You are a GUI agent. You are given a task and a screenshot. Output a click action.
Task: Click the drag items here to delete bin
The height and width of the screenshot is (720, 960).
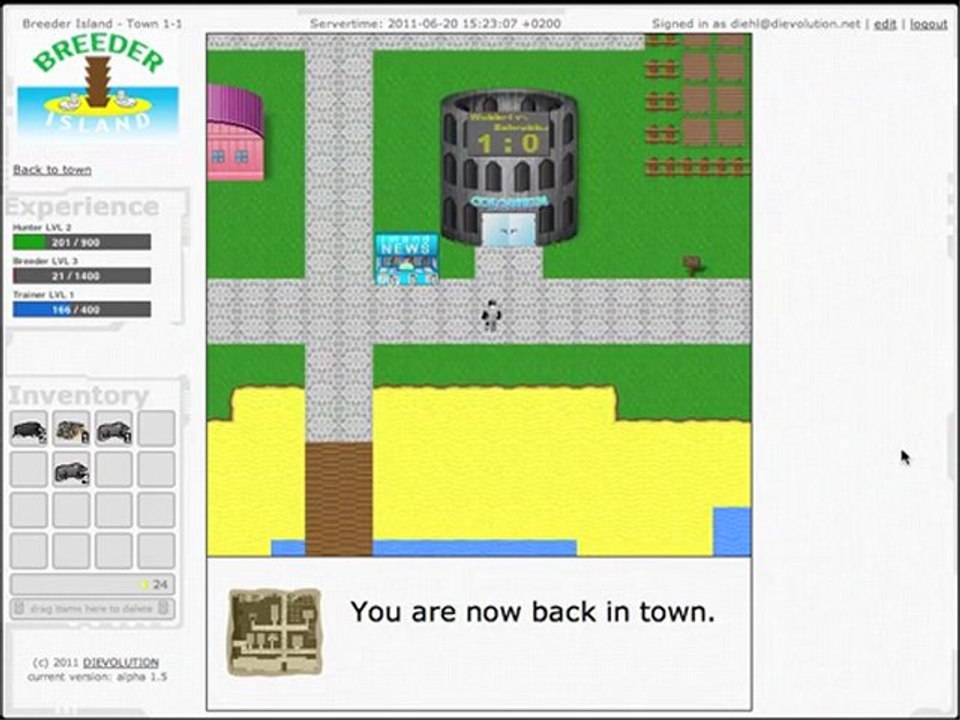(x=92, y=609)
